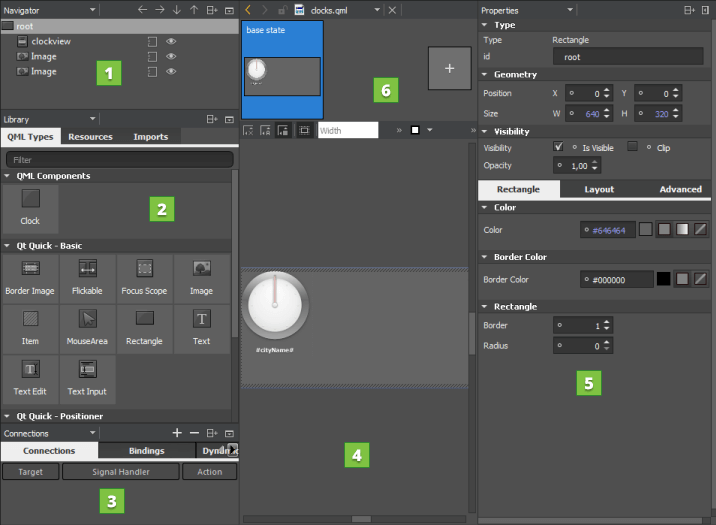Select the Clock QML component
The image size is (716, 525).
pos(30,208)
